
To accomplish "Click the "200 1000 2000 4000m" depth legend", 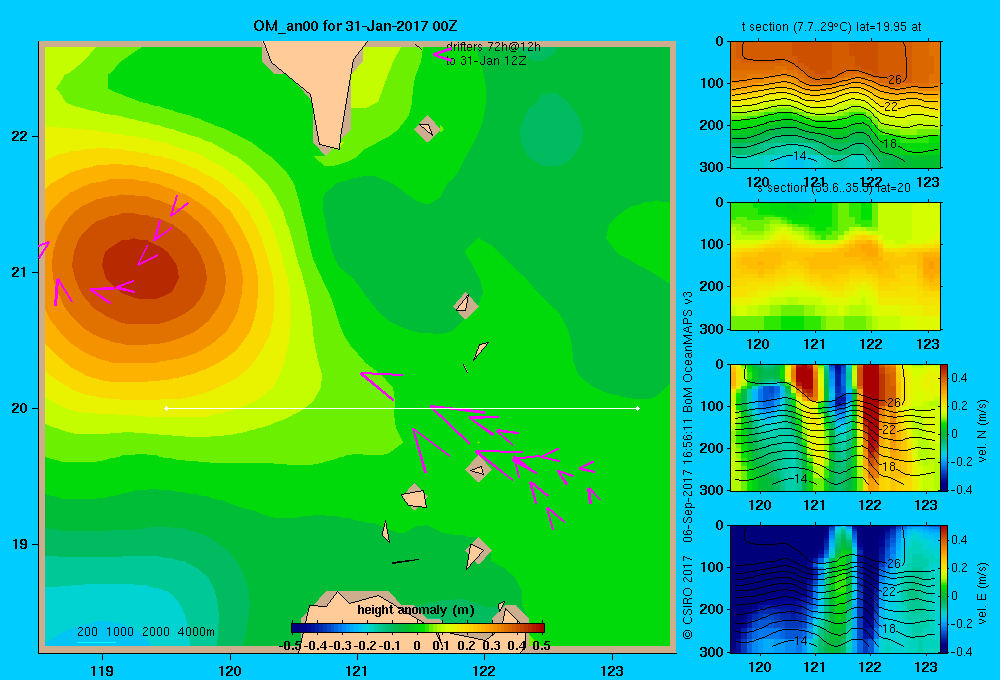I will [x=146, y=632].
